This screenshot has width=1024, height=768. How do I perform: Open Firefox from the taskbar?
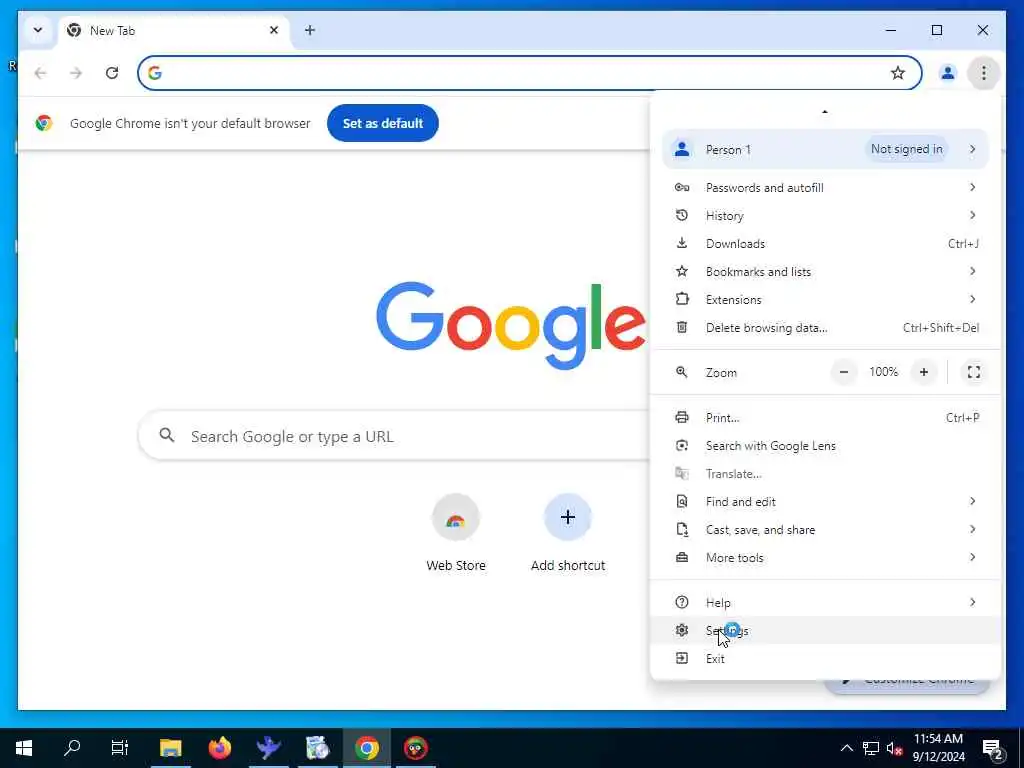[219, 748]
